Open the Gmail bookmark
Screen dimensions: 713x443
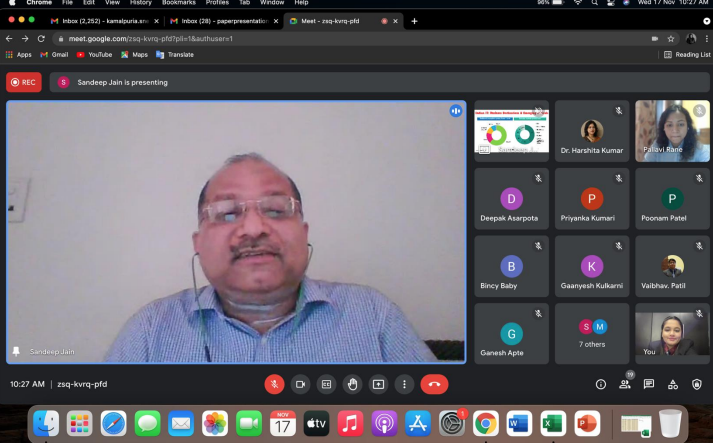54,55
